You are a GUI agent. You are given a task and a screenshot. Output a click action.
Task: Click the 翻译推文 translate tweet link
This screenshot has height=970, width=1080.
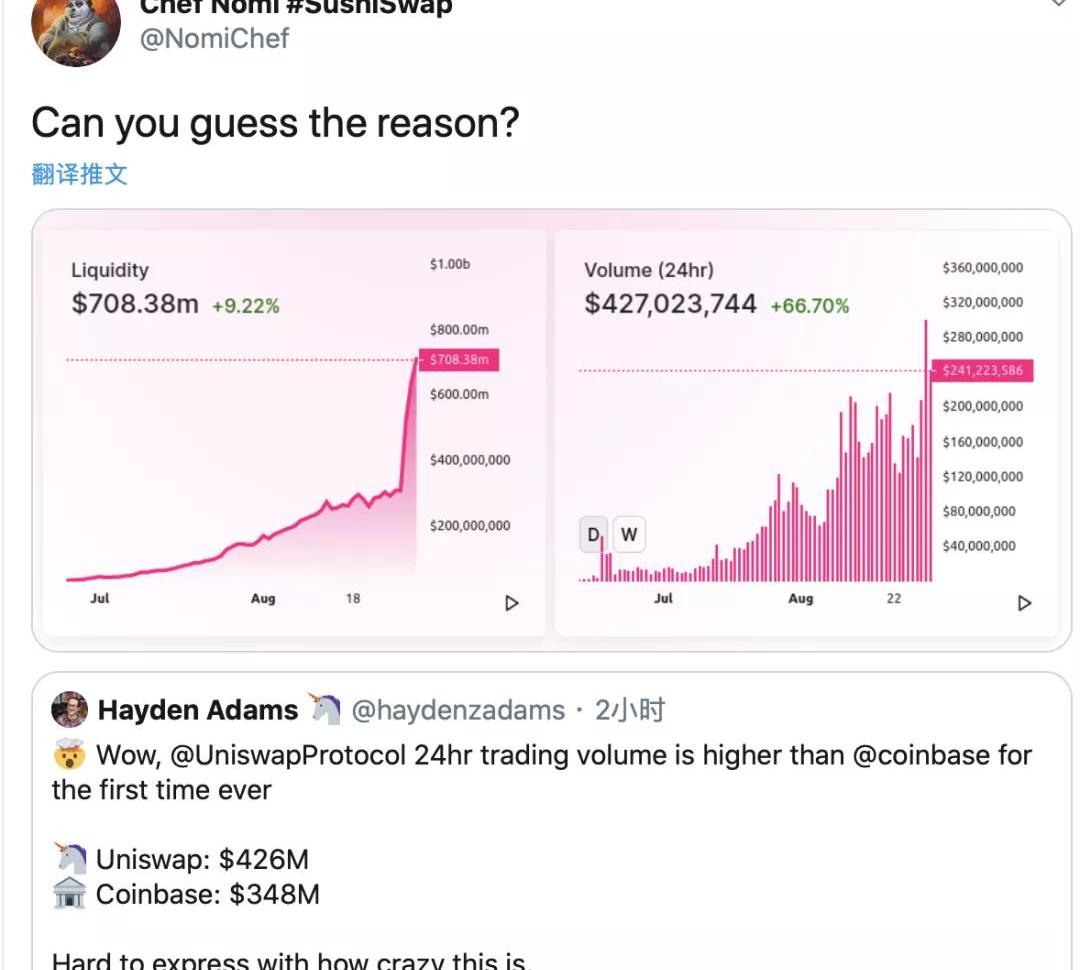pos(79,174)
